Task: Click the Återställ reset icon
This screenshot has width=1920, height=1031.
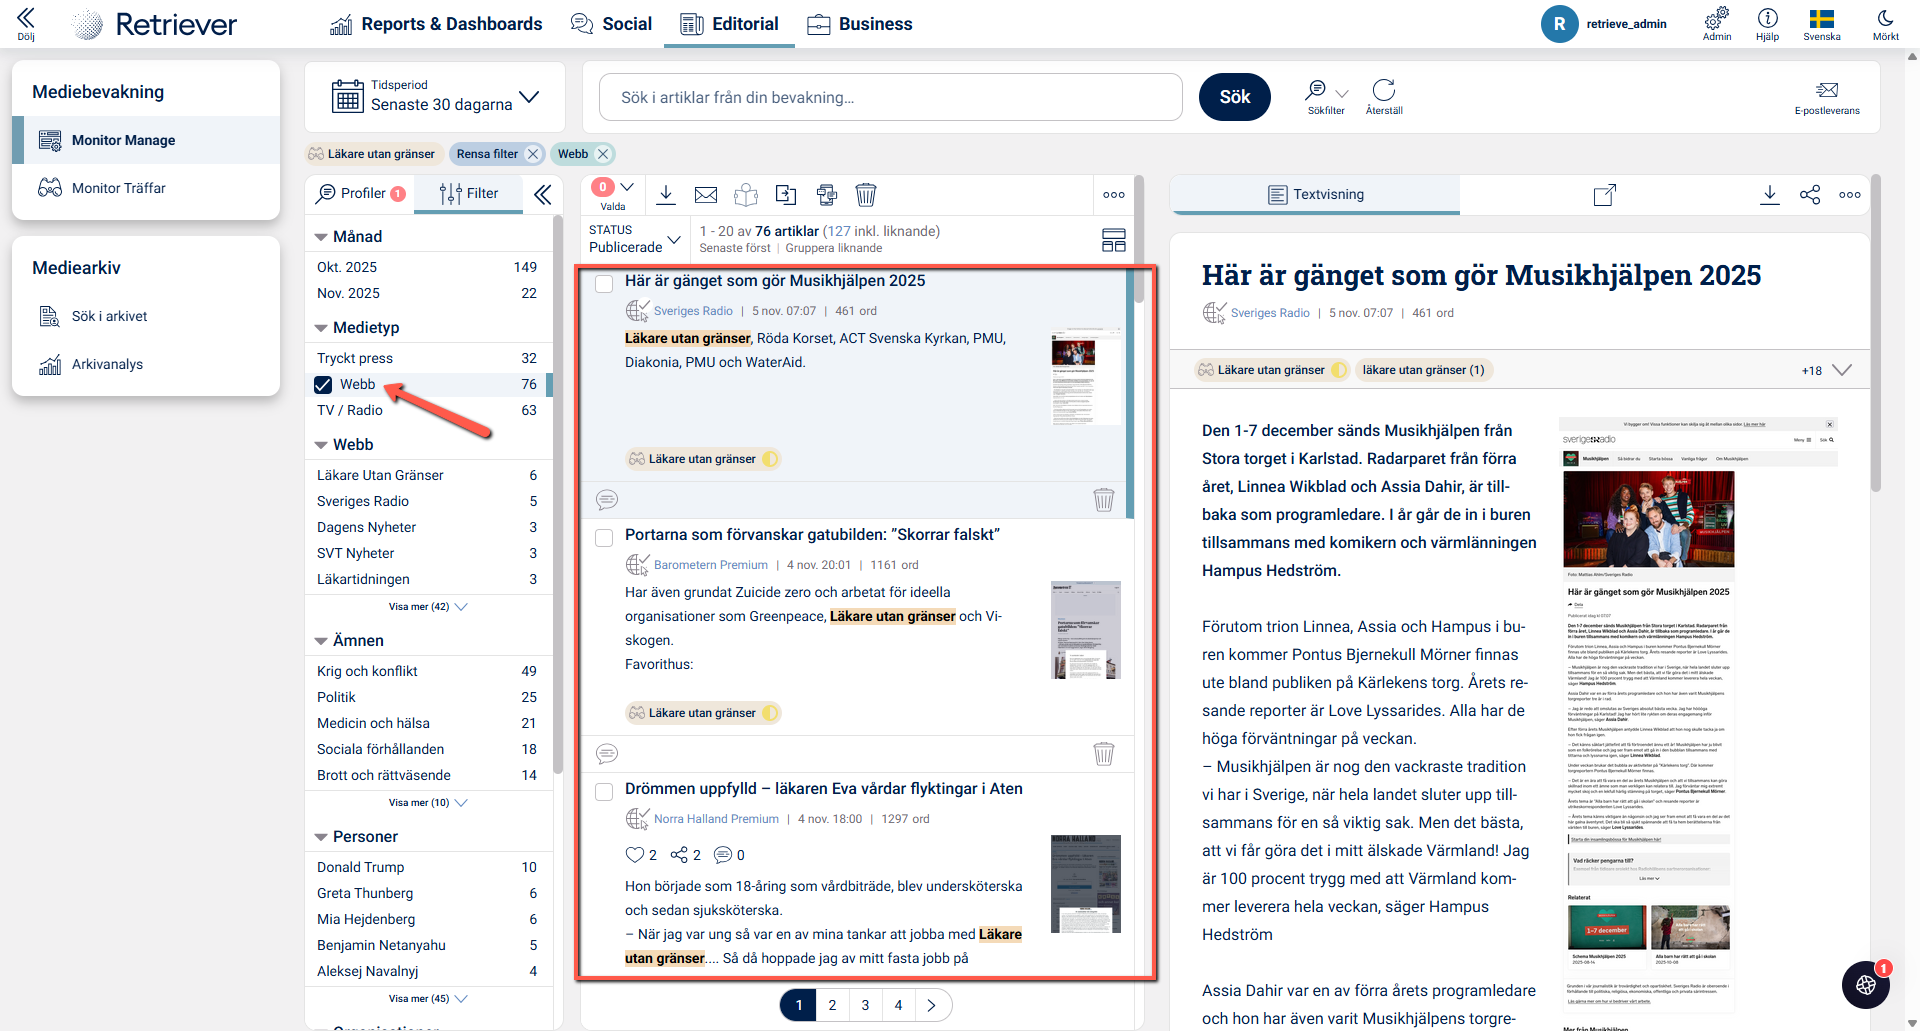Action: point(1384,96)
